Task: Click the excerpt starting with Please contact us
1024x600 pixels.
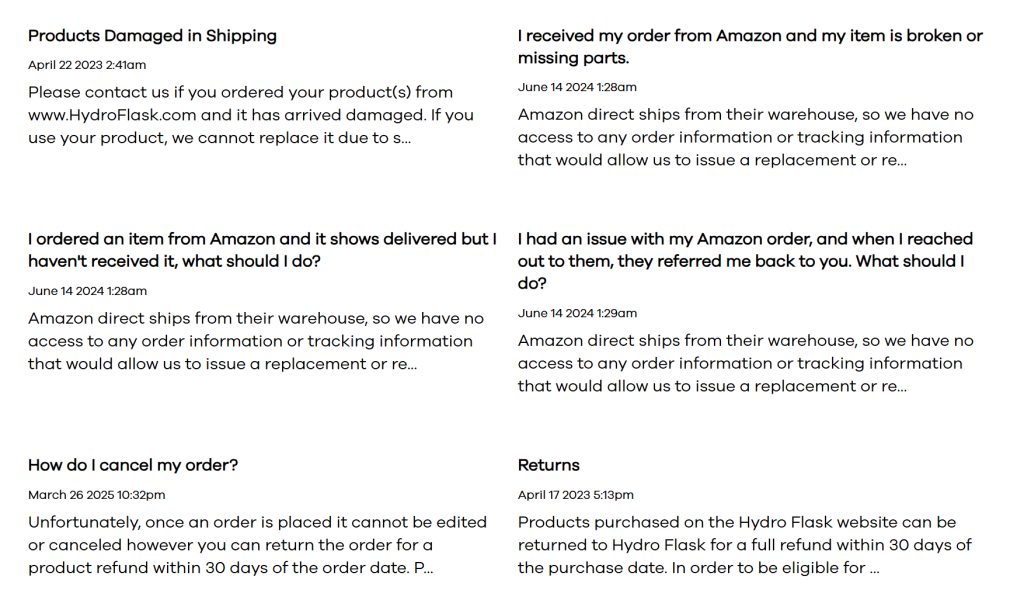Action: 250,115
